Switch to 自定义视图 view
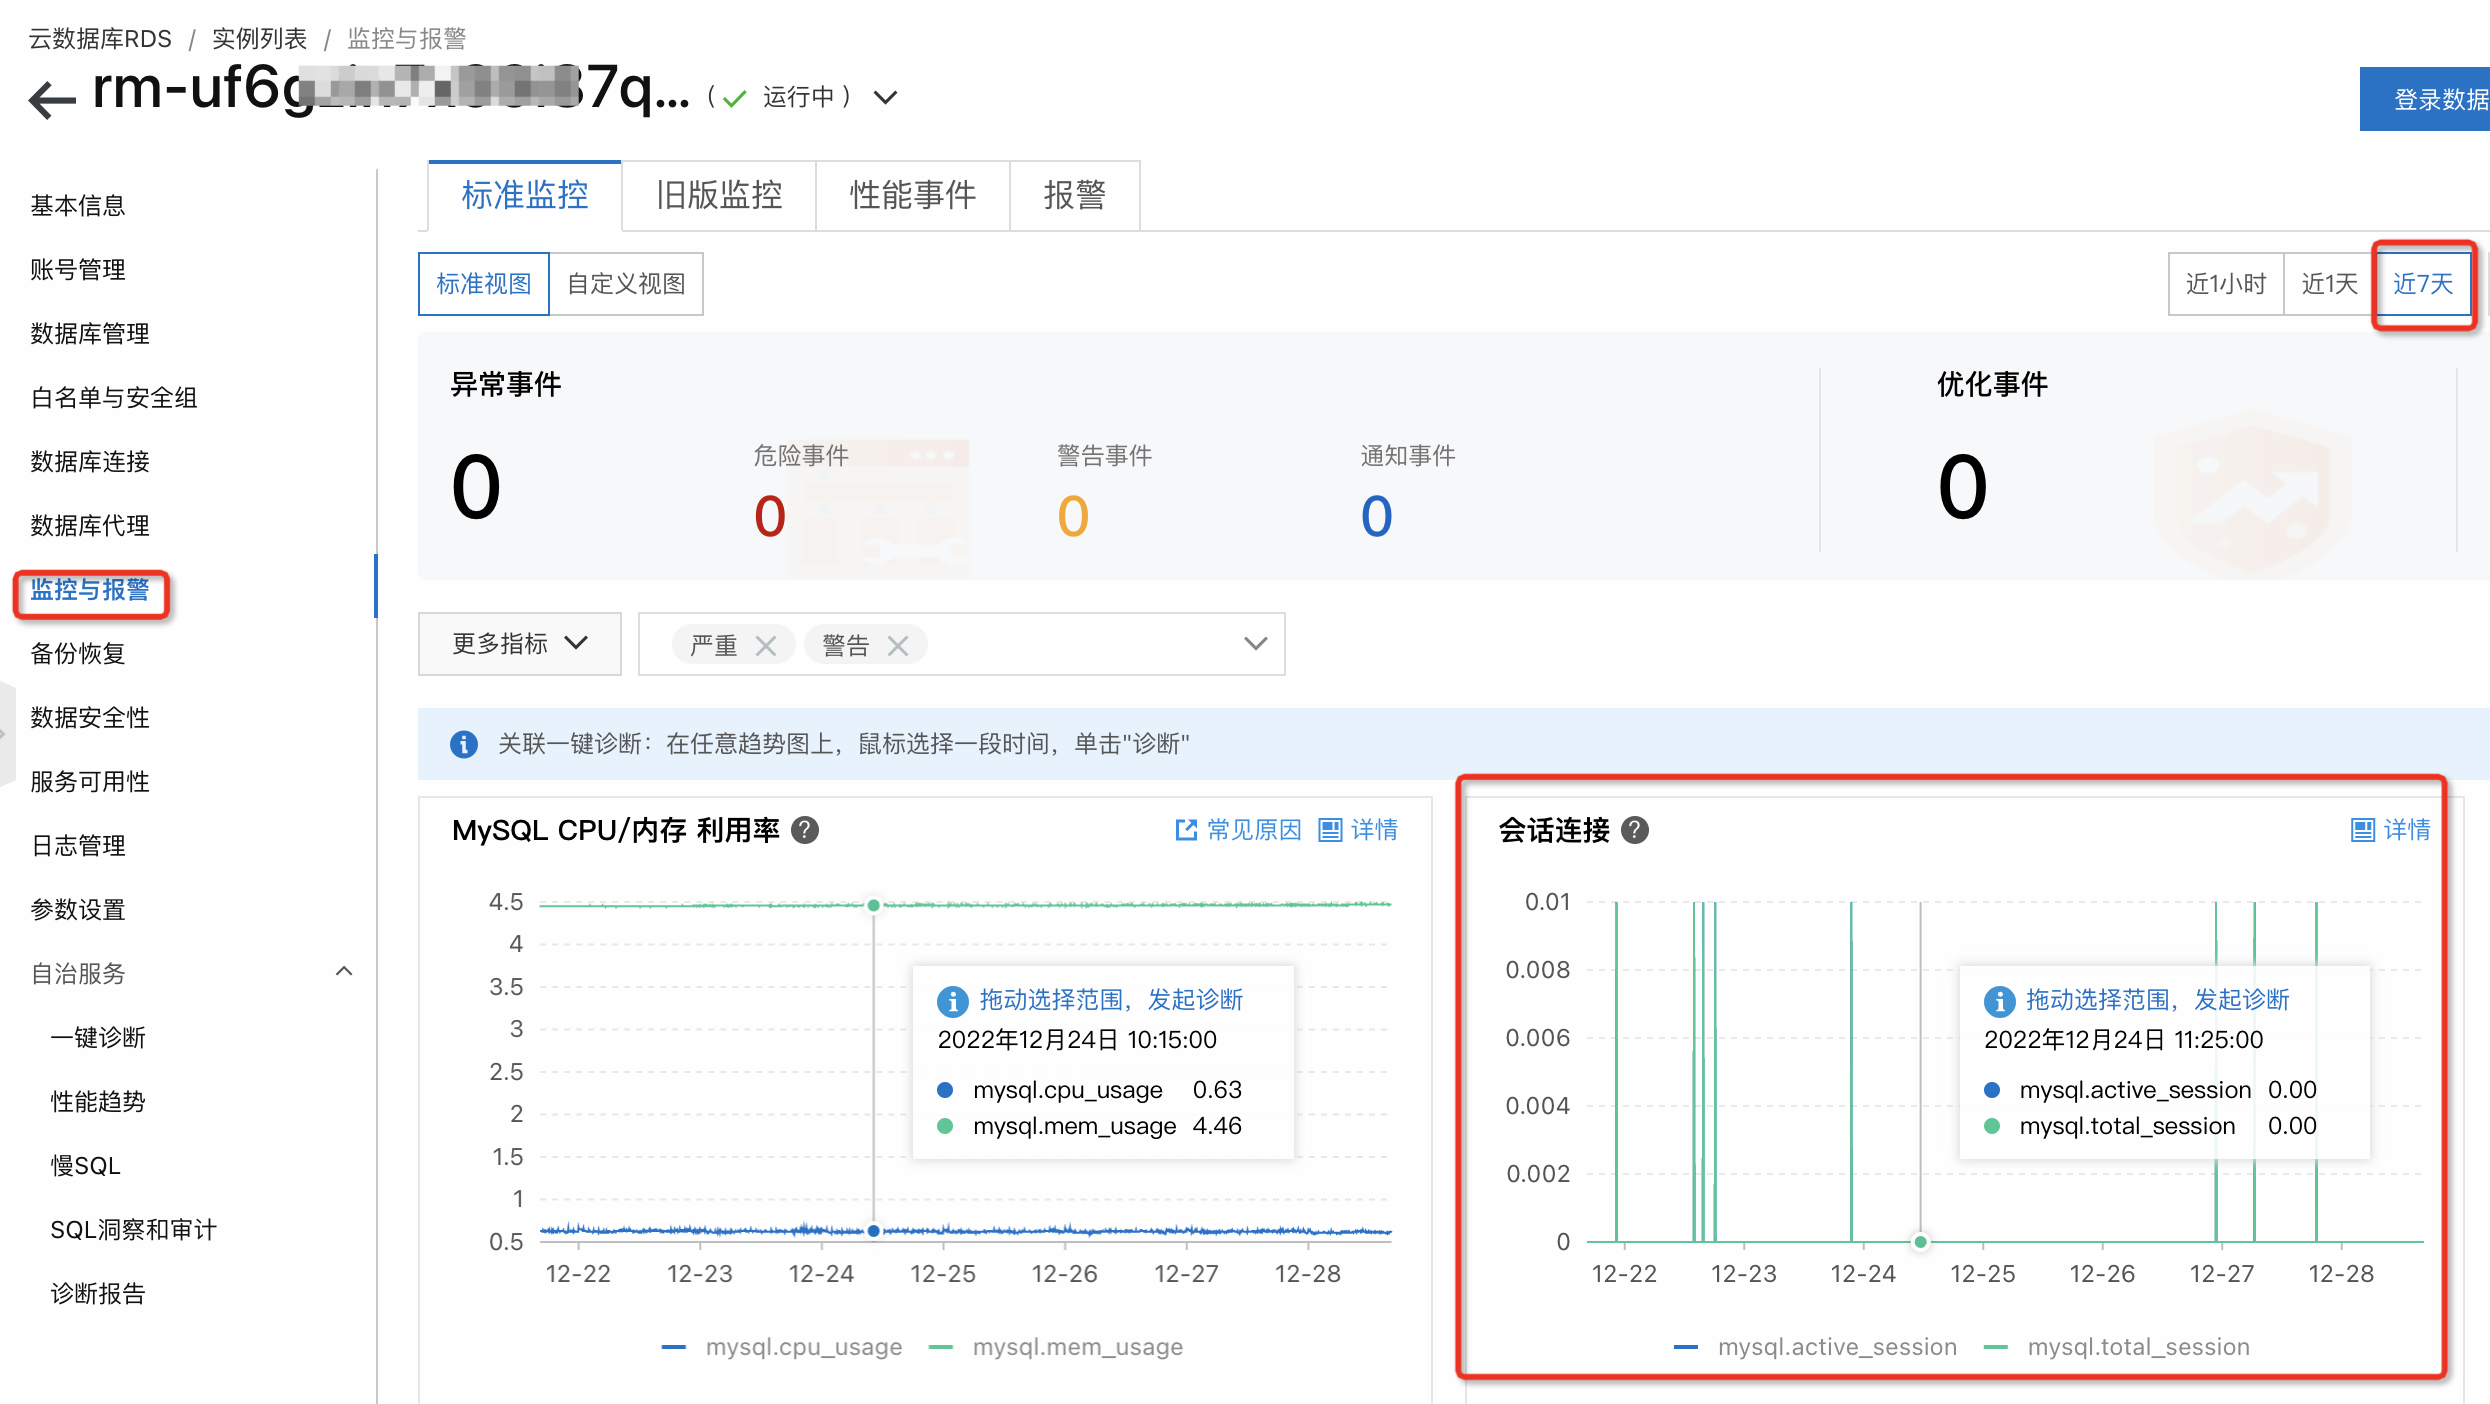This screenshot has height=1404, width=2490. click(x=626, y=284)
